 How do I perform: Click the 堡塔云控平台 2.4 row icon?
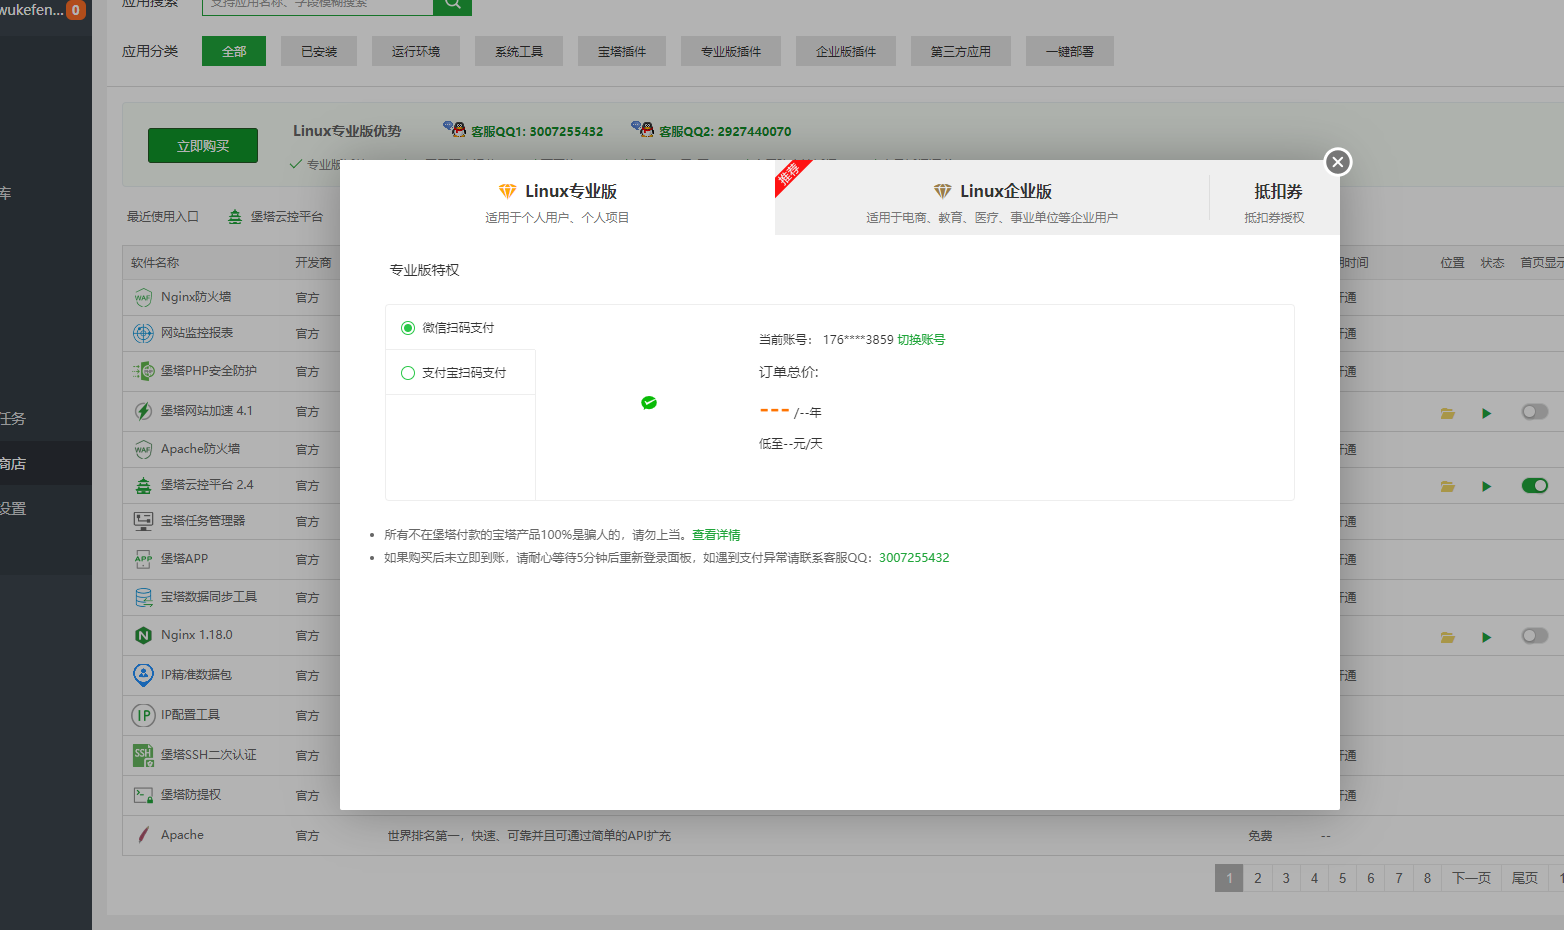tap(143, 485)
